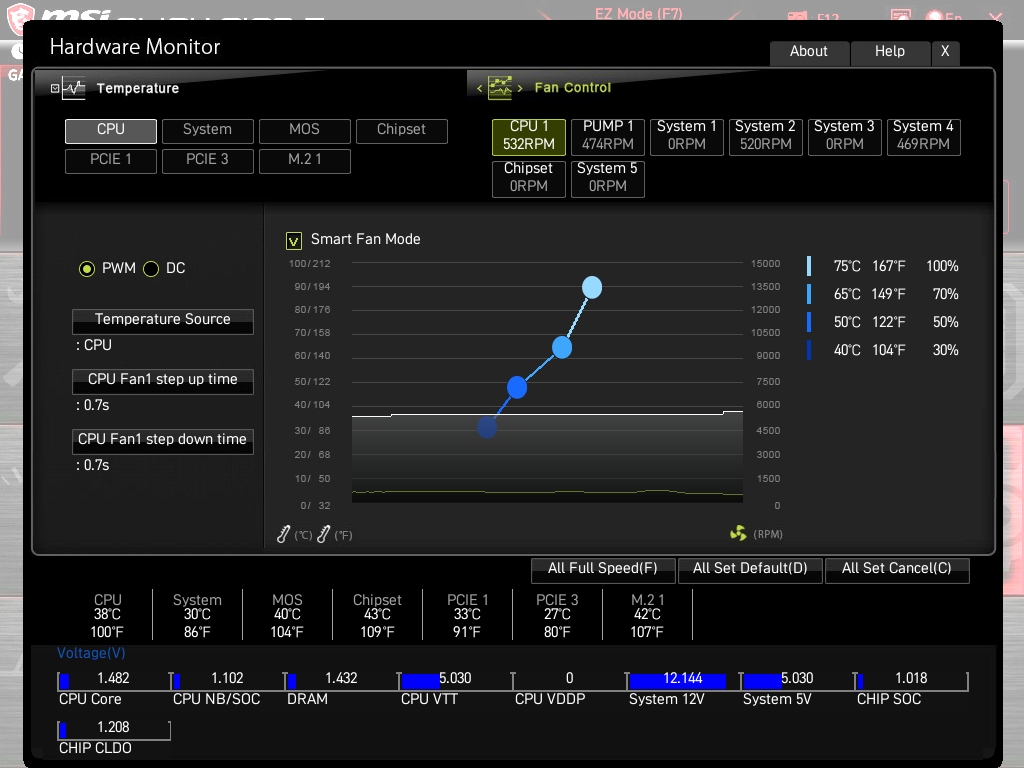Click the fan RPM icon
Screen dimensions: 1024x768
click(x=738, y=534)
